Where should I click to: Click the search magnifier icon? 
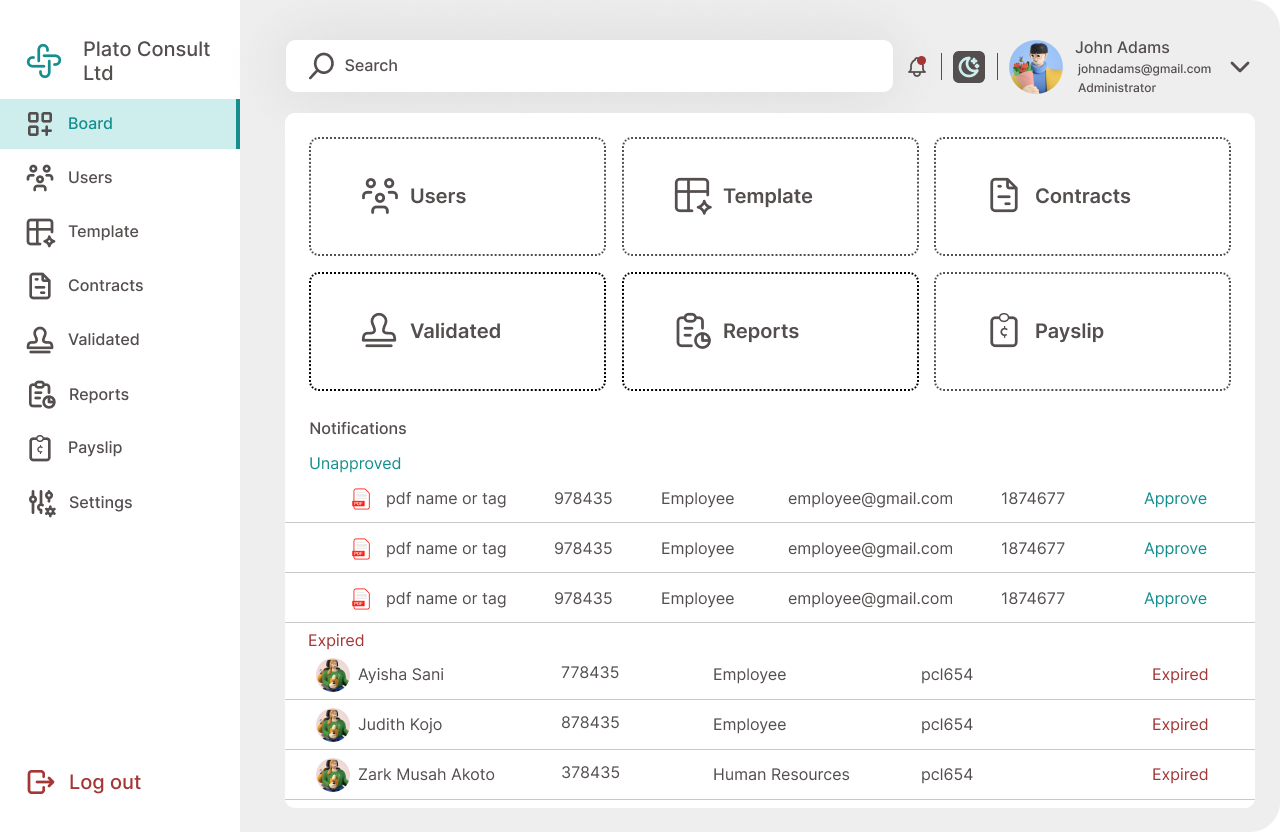coord(321,66)
